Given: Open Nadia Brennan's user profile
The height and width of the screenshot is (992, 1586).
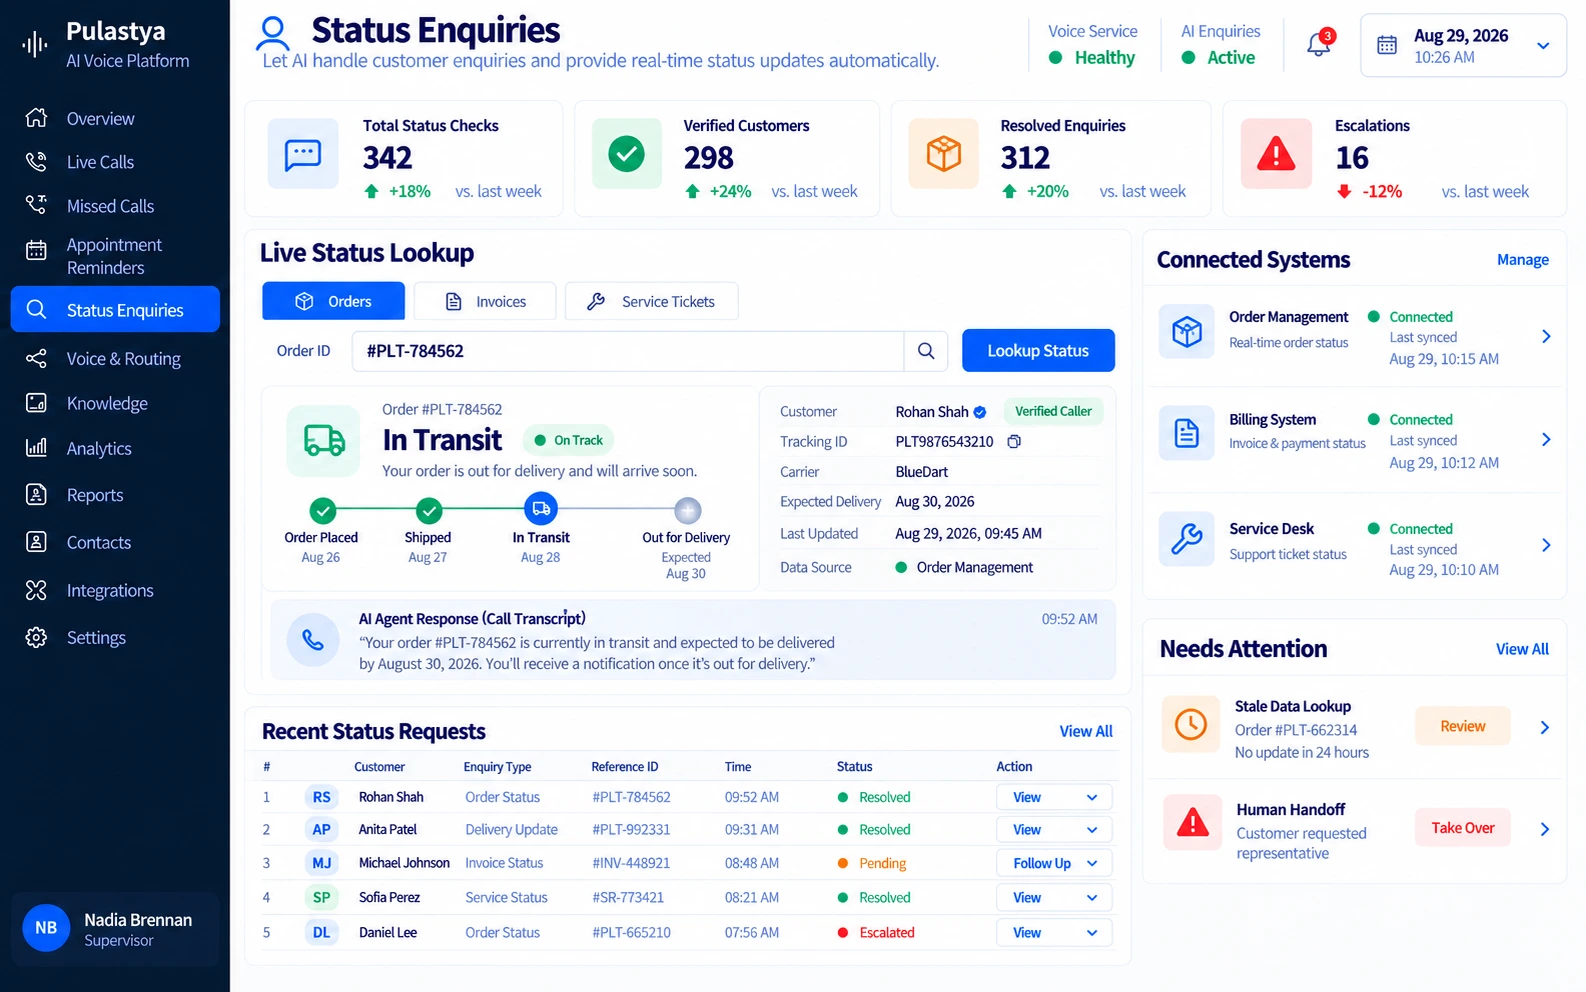Looking at the screenshot, I should click(115, 929).
